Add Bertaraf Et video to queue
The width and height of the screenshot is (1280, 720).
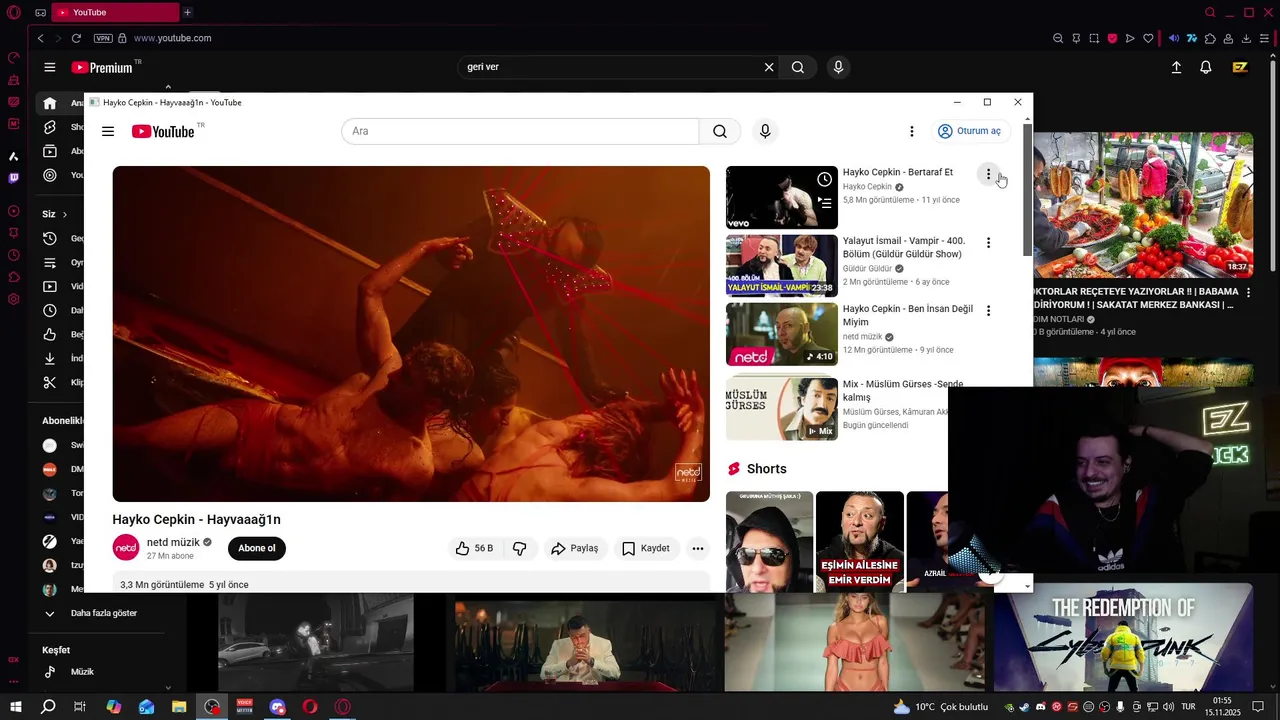point(824,203)
